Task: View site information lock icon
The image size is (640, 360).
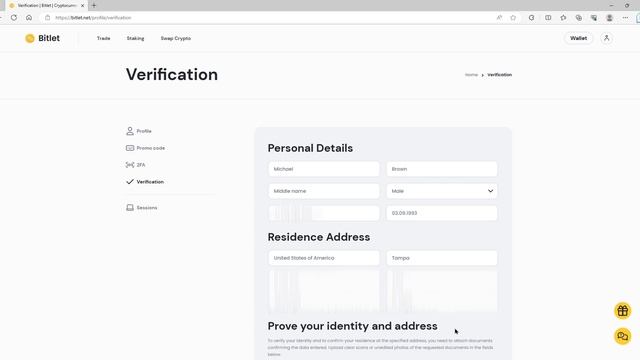Action: (x=47, y=18)
